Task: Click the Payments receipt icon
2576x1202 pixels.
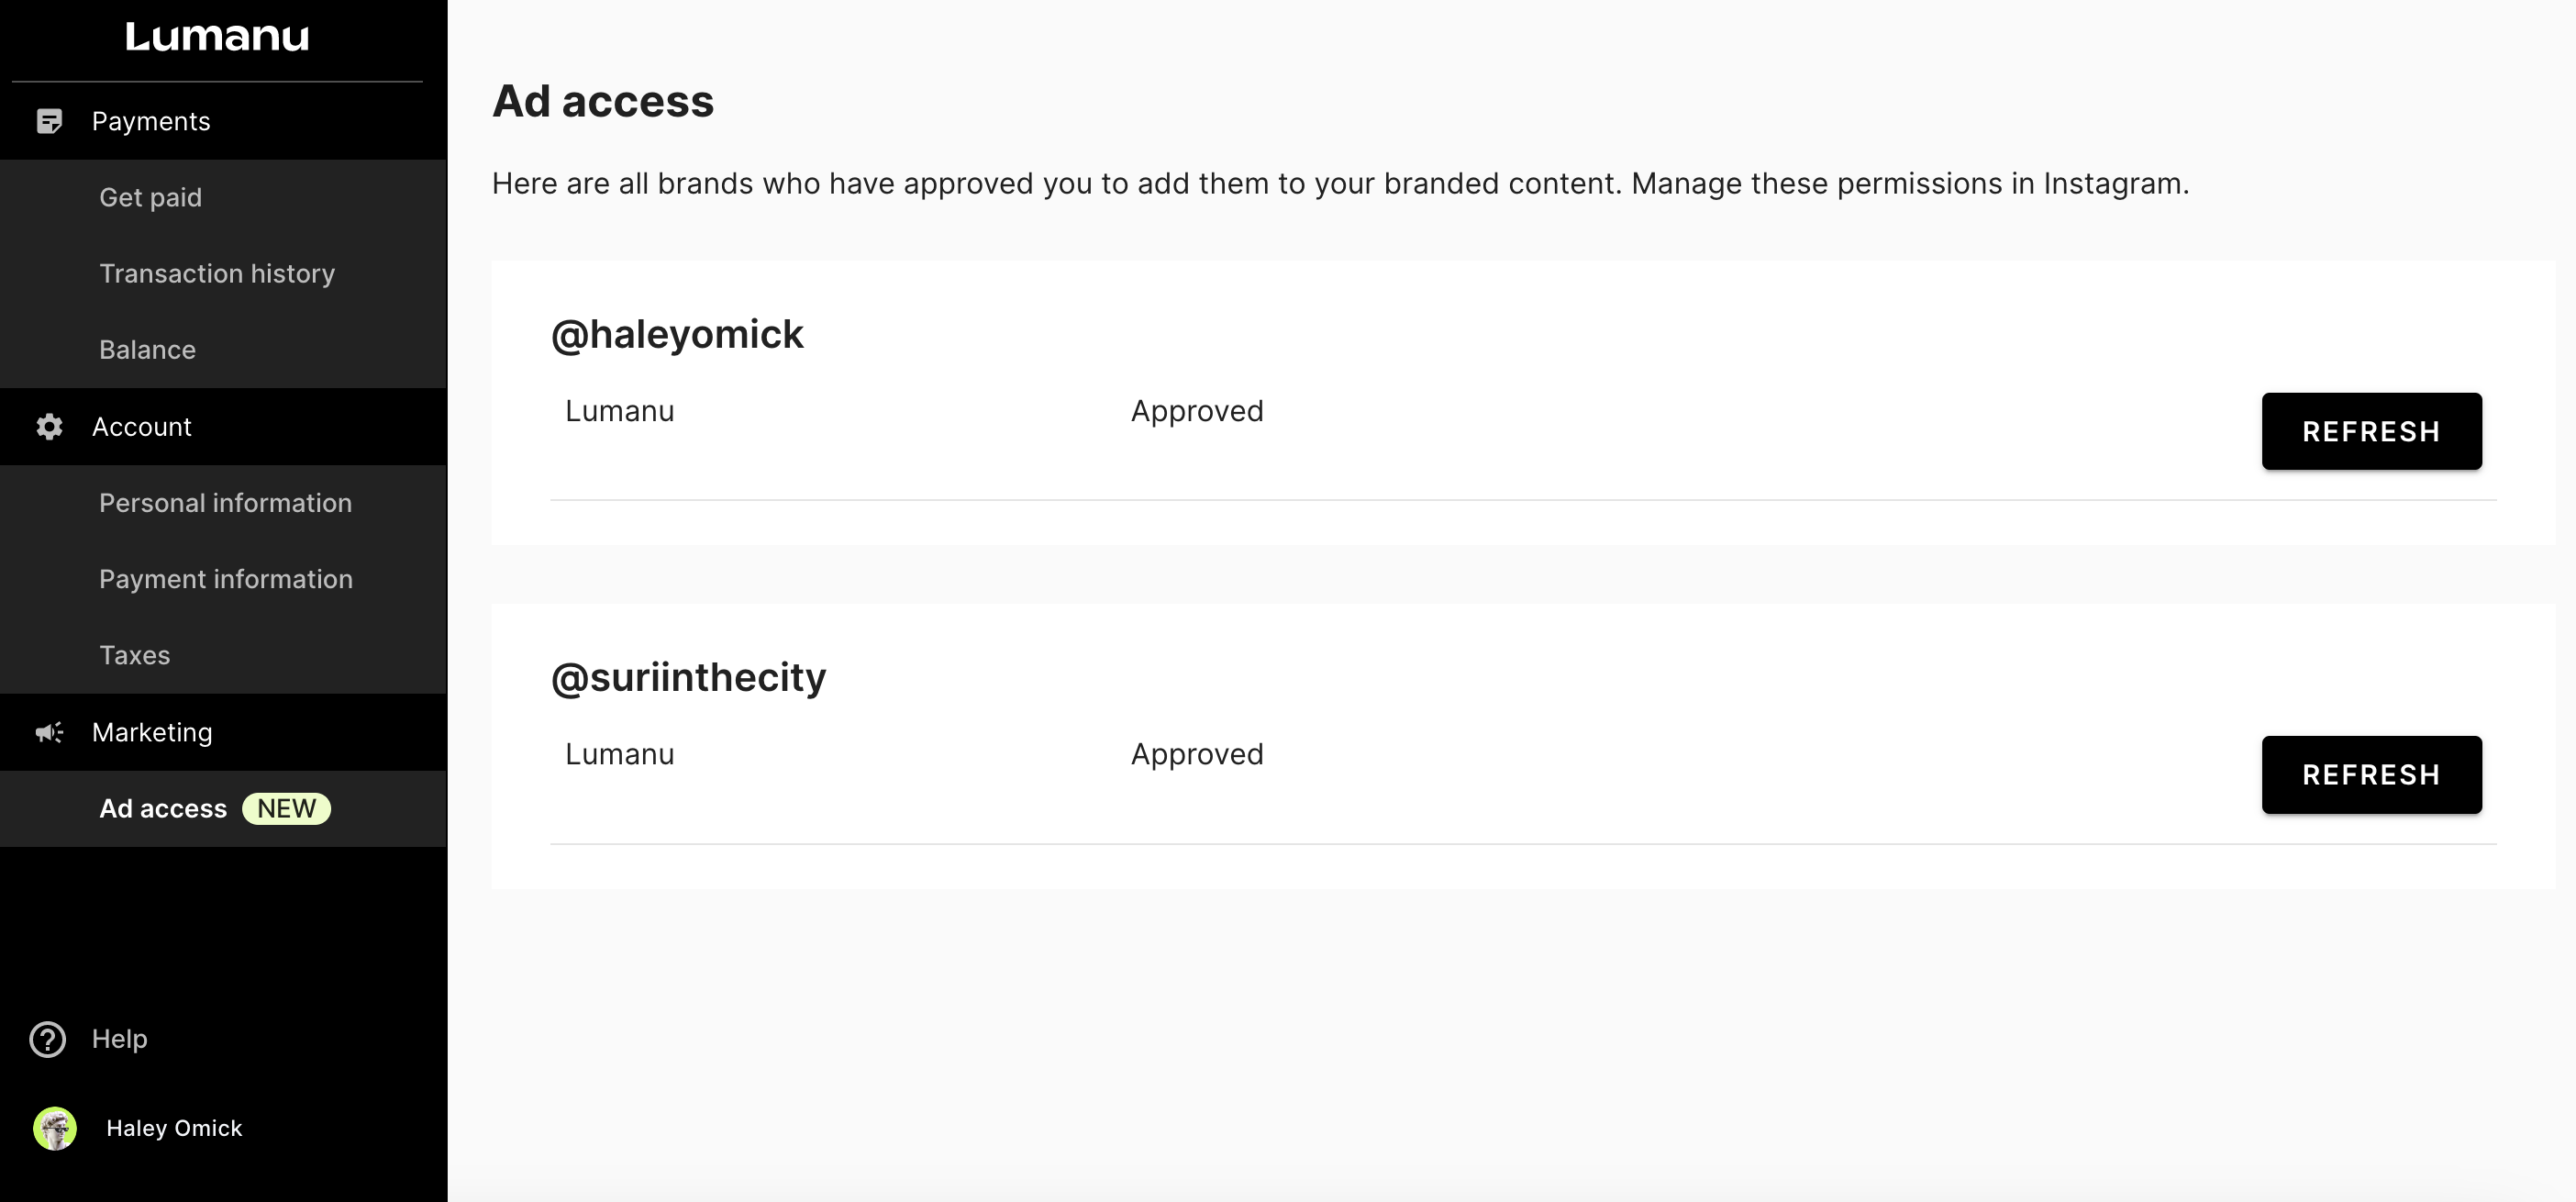Action: 49,121
